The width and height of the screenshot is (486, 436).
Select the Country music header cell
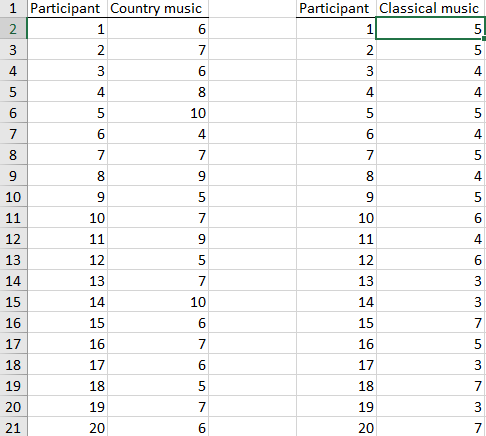pyautogui.click(x=158, y=8)
